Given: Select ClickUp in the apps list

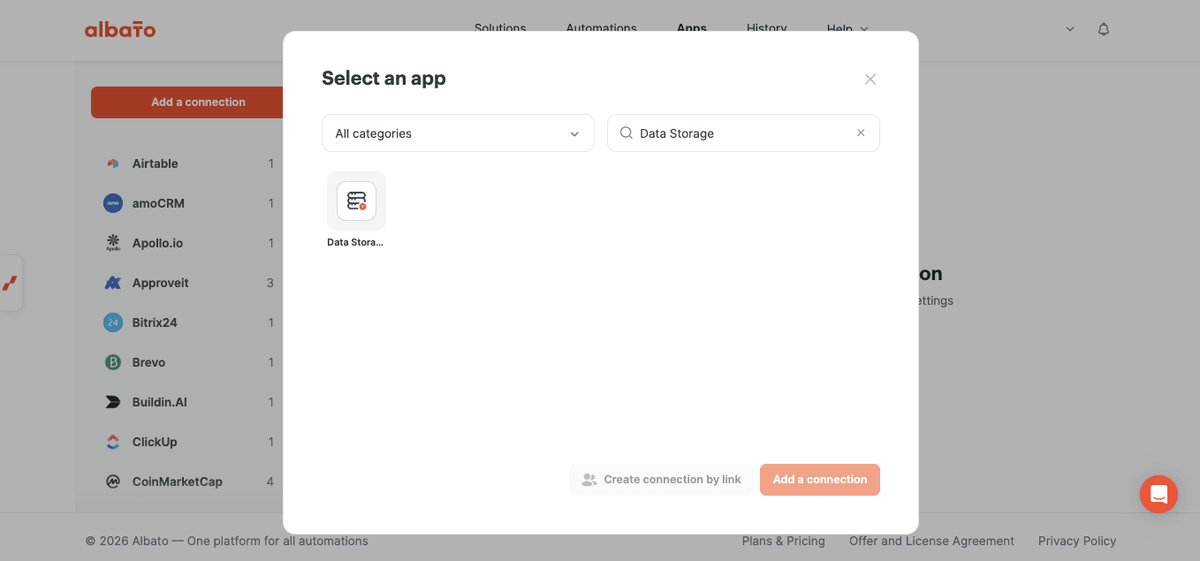Looking at the screenshot, I should (x=188, y=442).
